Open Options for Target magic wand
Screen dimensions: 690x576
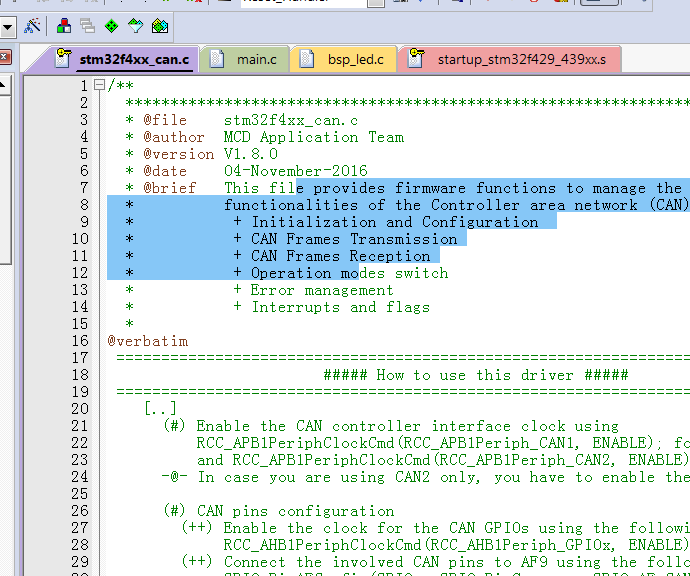tap(32, 25)
